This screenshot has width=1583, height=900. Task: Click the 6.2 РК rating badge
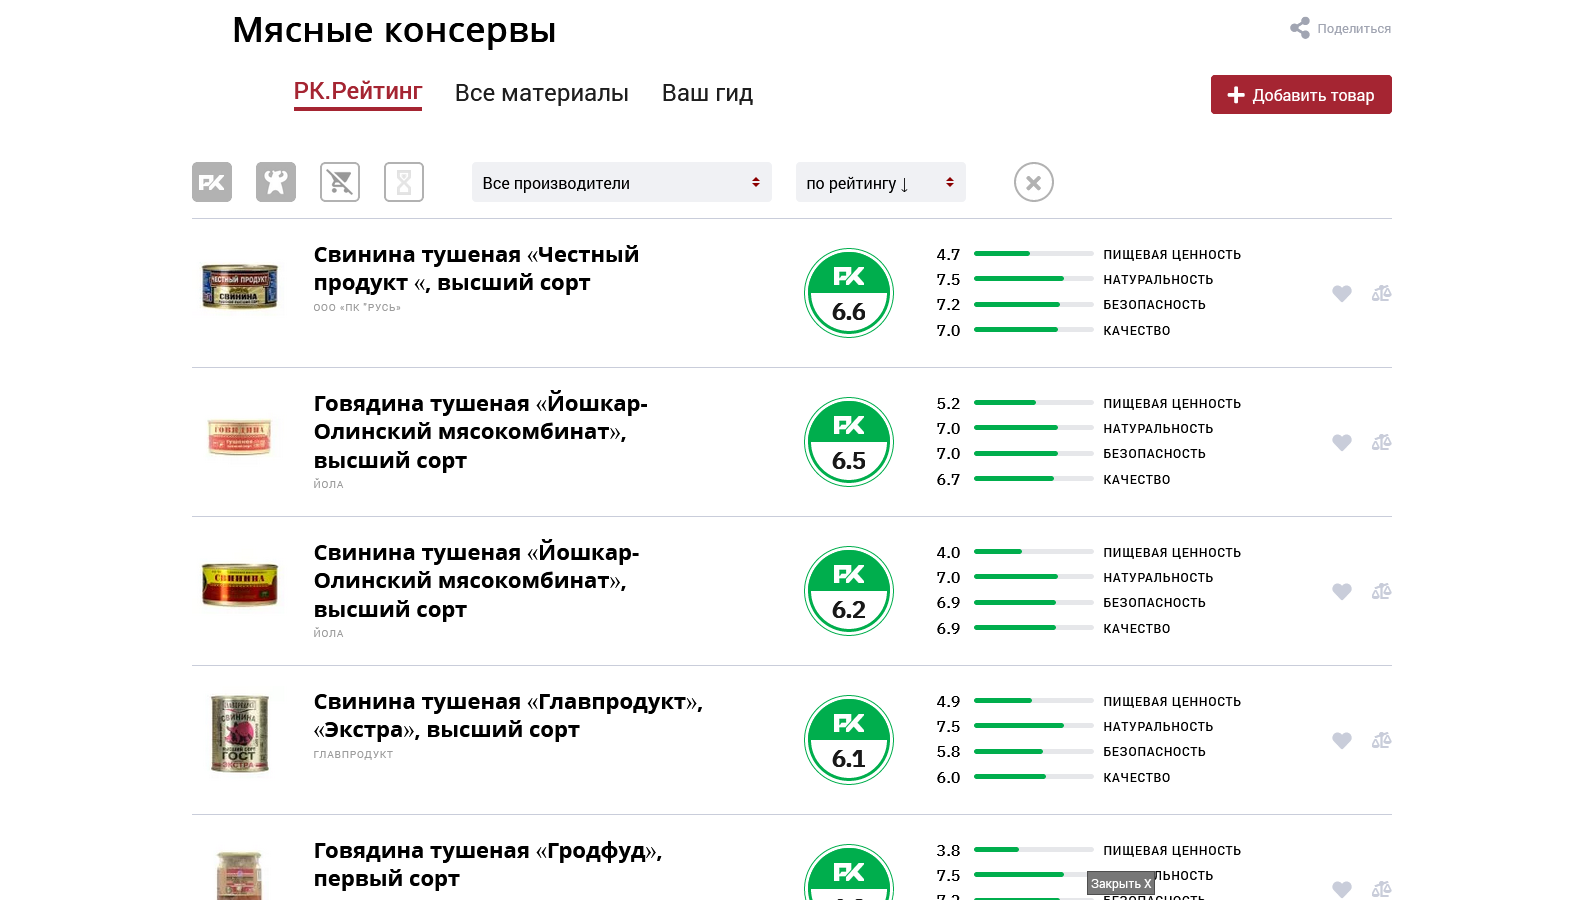pos(849,591)
